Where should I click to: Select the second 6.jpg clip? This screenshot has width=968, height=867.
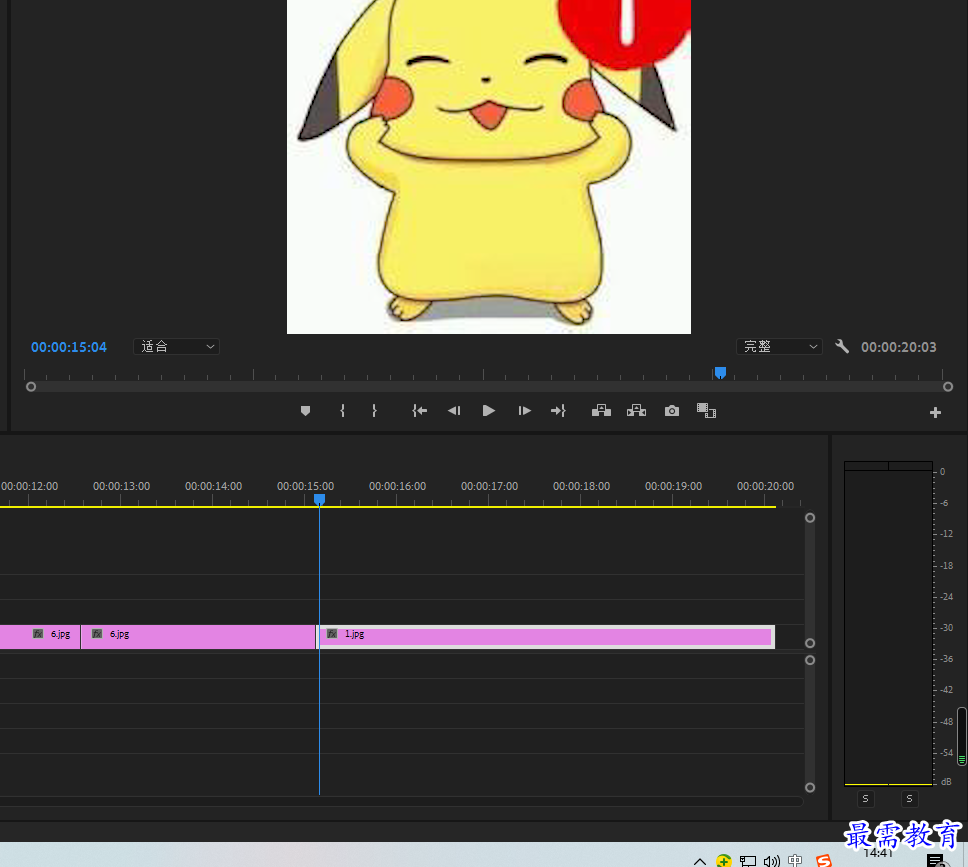198,637
